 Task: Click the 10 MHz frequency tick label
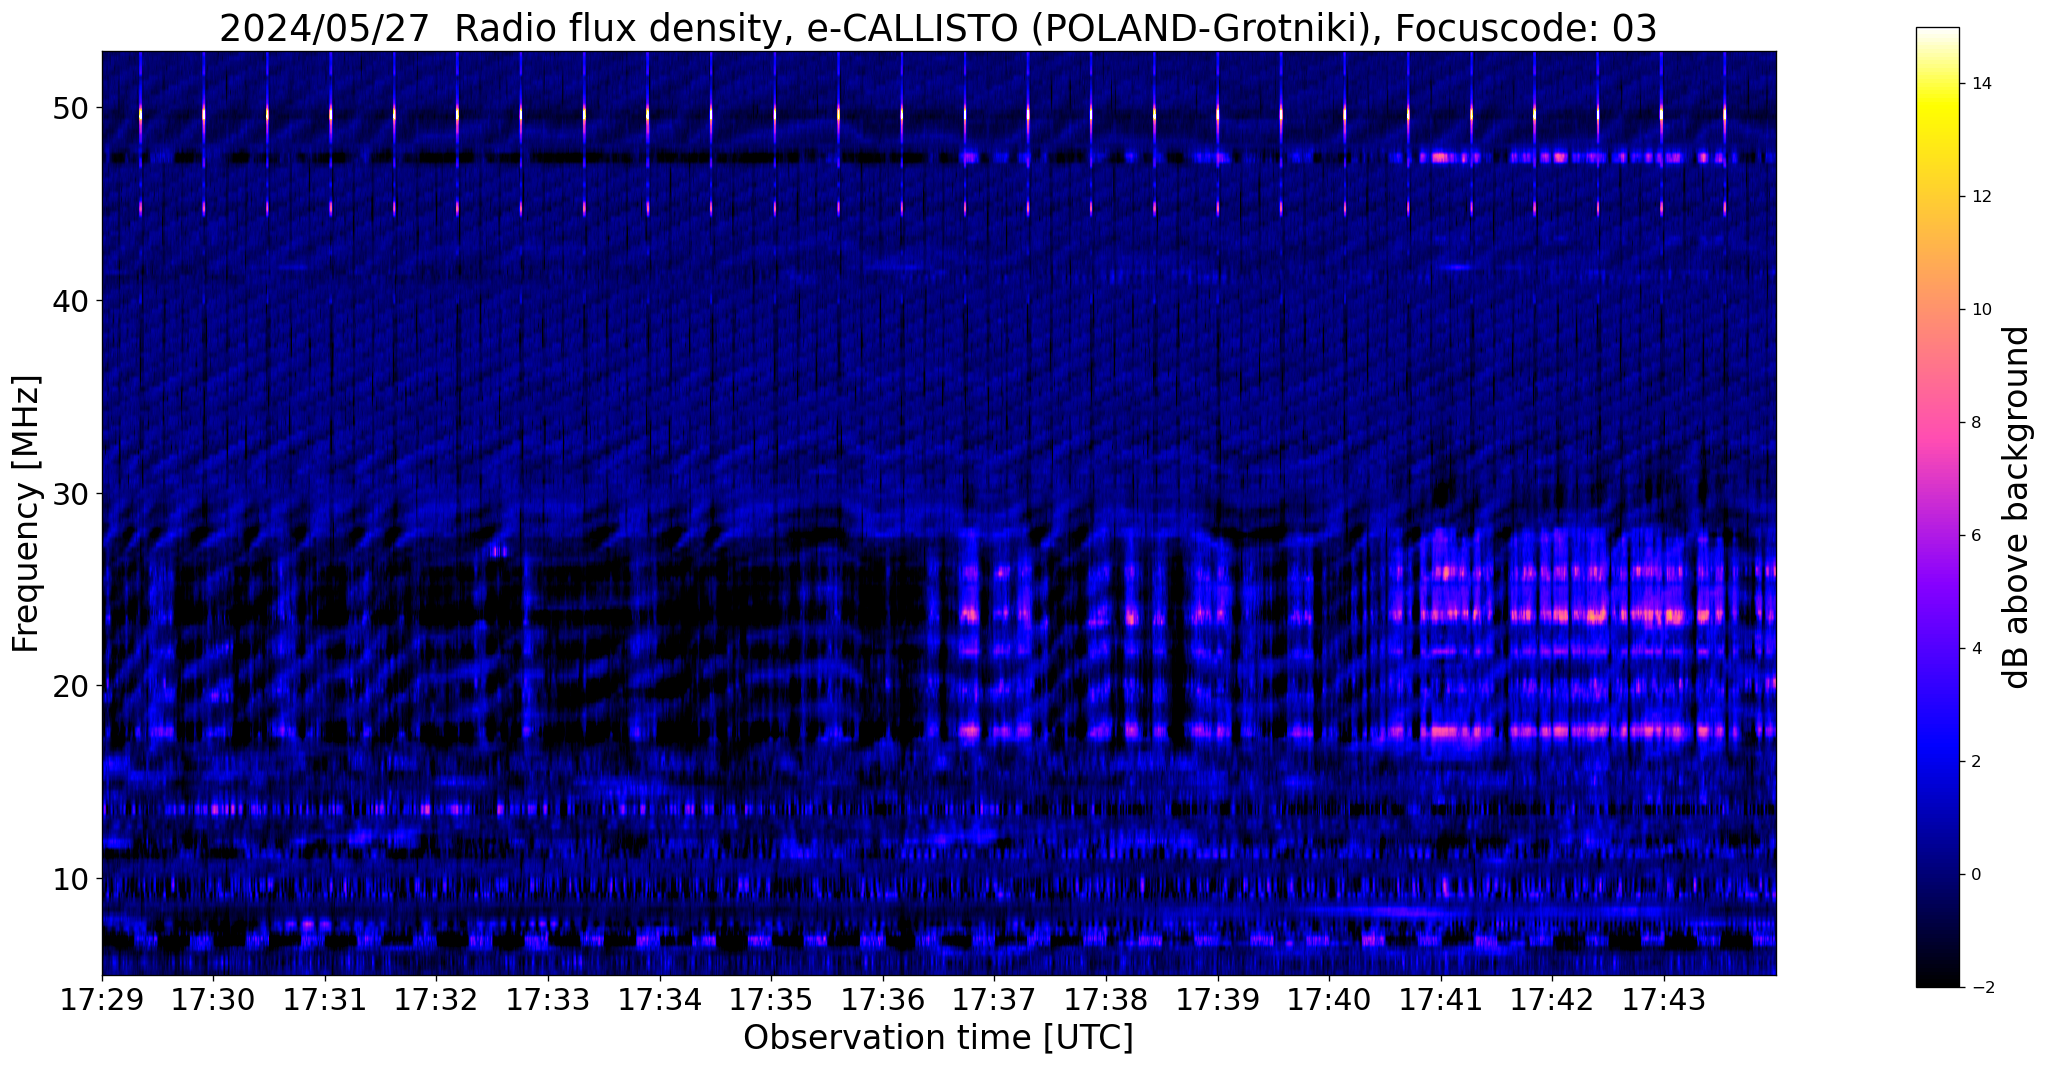(70, 879)
